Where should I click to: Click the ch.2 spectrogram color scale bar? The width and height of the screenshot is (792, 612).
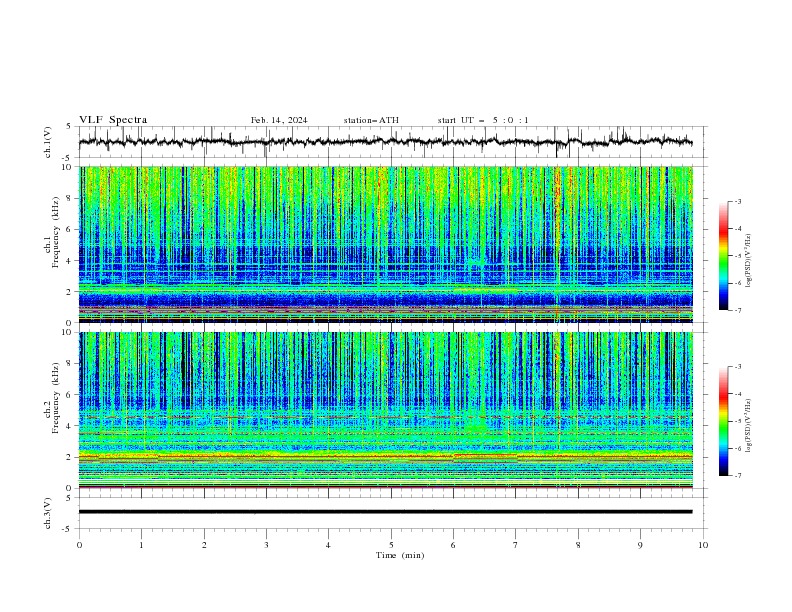click(x=723, y=421)
